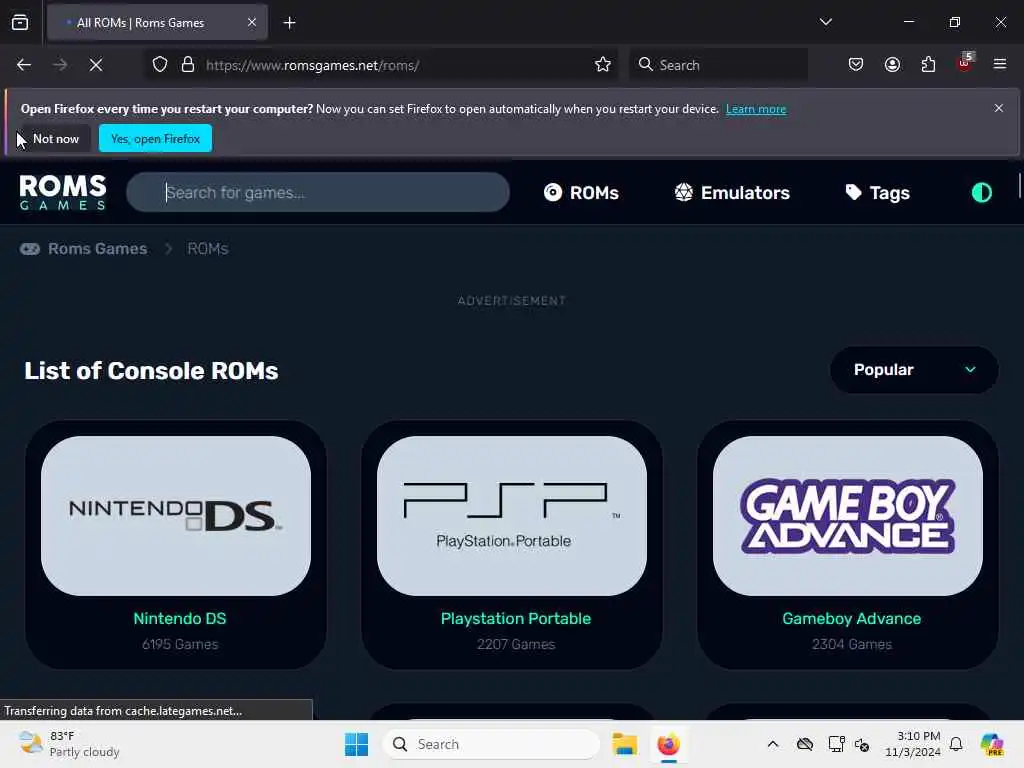
Task: Open the Windows Start menu
Action: [357, 744]
